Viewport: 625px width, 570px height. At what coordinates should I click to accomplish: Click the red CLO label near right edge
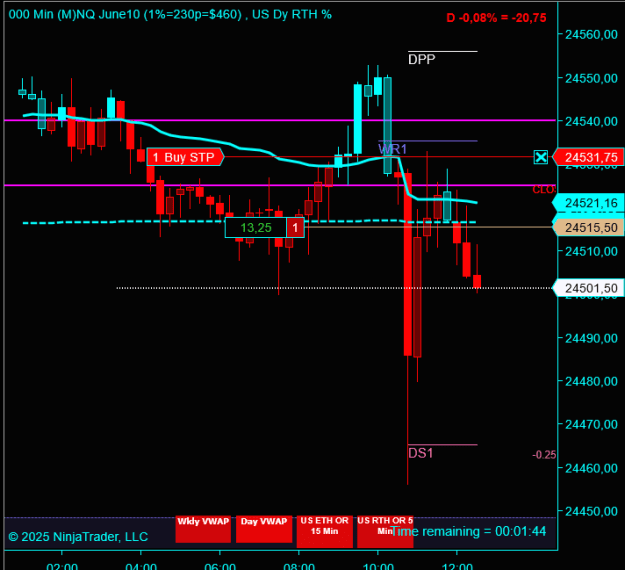[544, 190]
